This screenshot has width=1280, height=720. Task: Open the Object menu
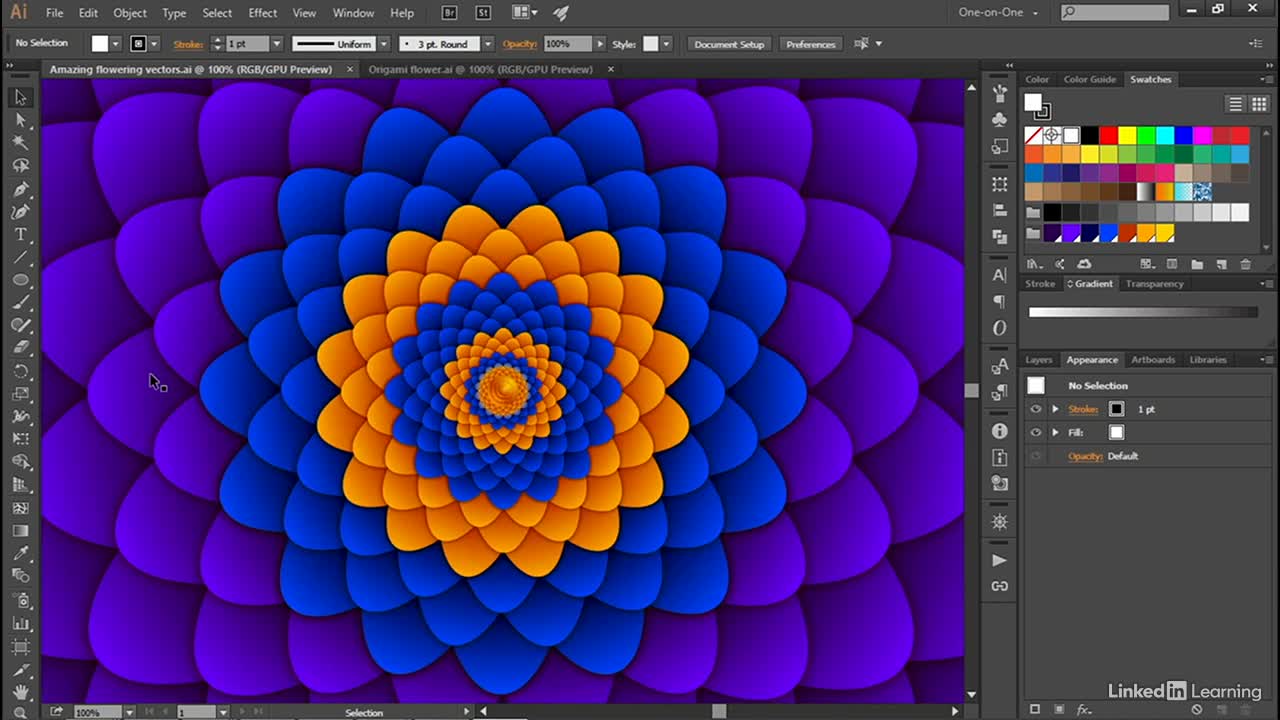point(130,13)
